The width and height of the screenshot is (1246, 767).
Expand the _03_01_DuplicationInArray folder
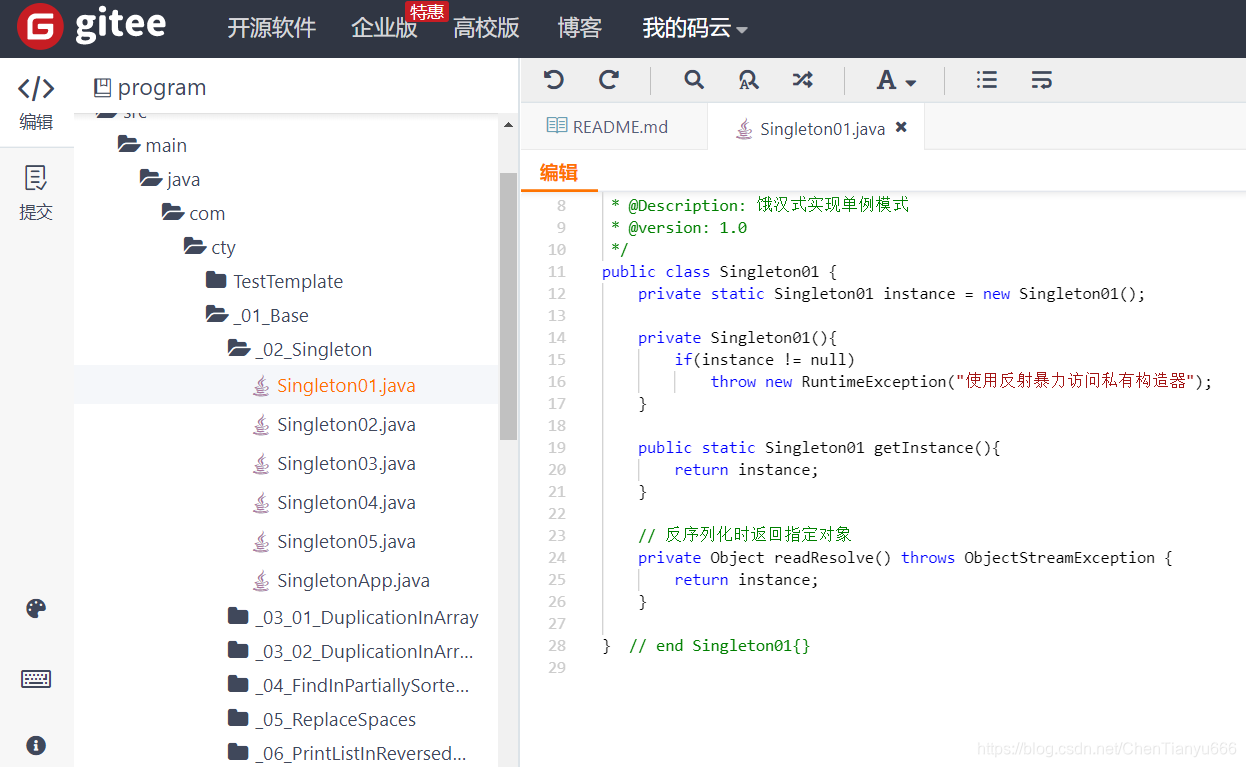pyautogui.click(x=238, y=617)
